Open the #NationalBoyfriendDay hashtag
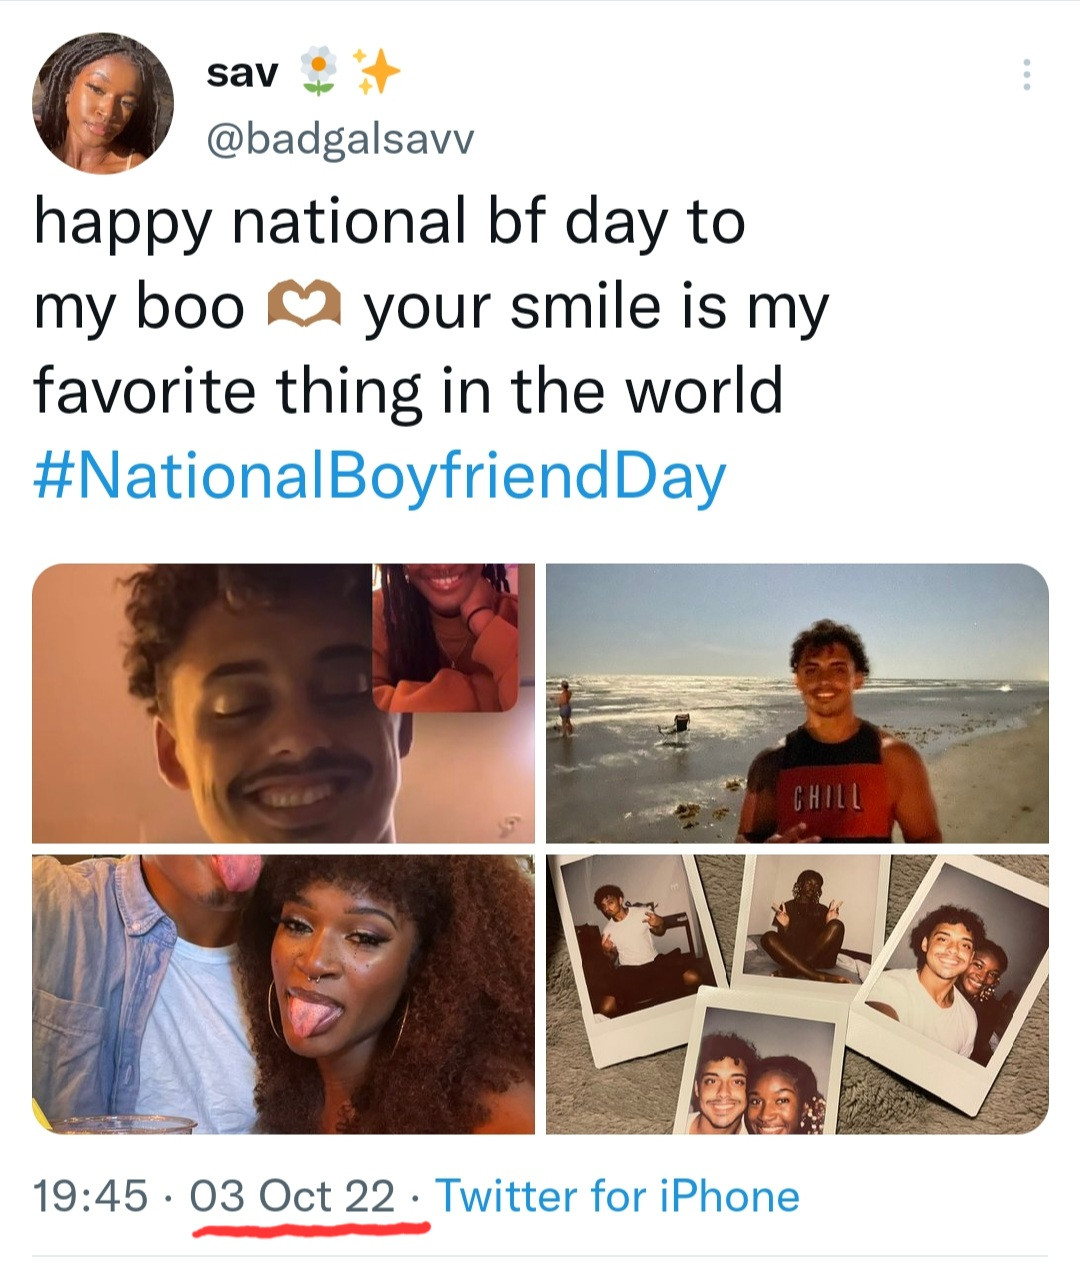 [380, 477]
